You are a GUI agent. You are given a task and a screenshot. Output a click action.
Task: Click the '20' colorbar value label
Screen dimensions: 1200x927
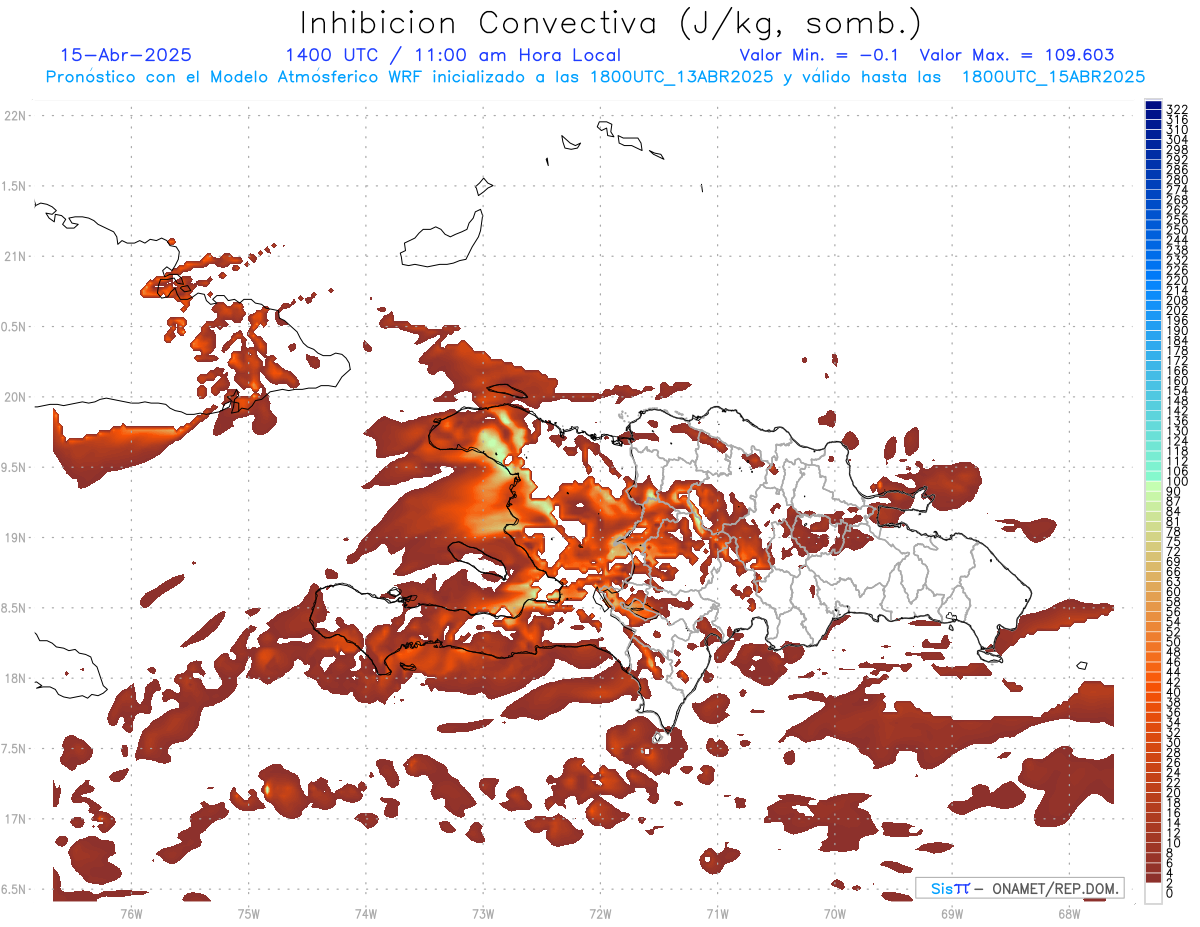(x=1174, y=792)
